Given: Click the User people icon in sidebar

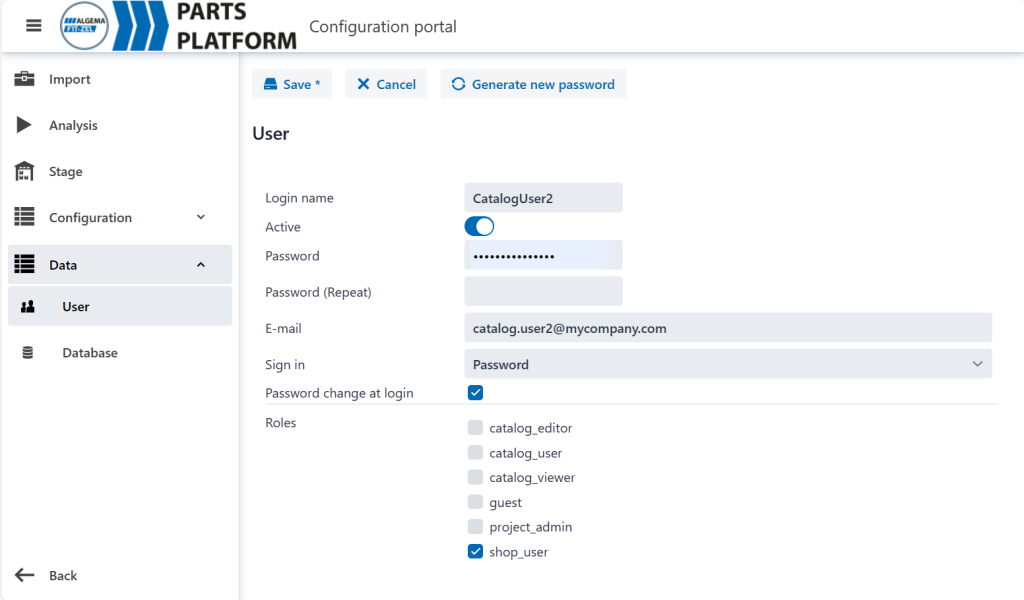Looking at the screenshot, I should click(28, 307).
